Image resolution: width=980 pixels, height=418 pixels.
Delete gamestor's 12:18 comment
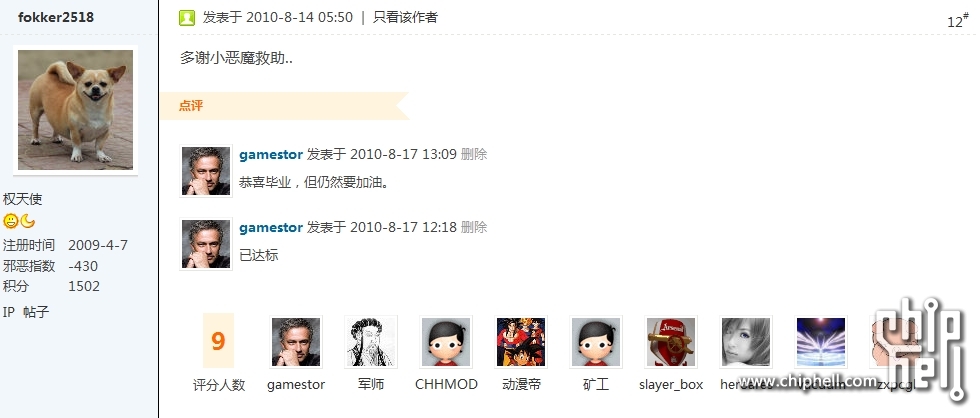(474, 227)
